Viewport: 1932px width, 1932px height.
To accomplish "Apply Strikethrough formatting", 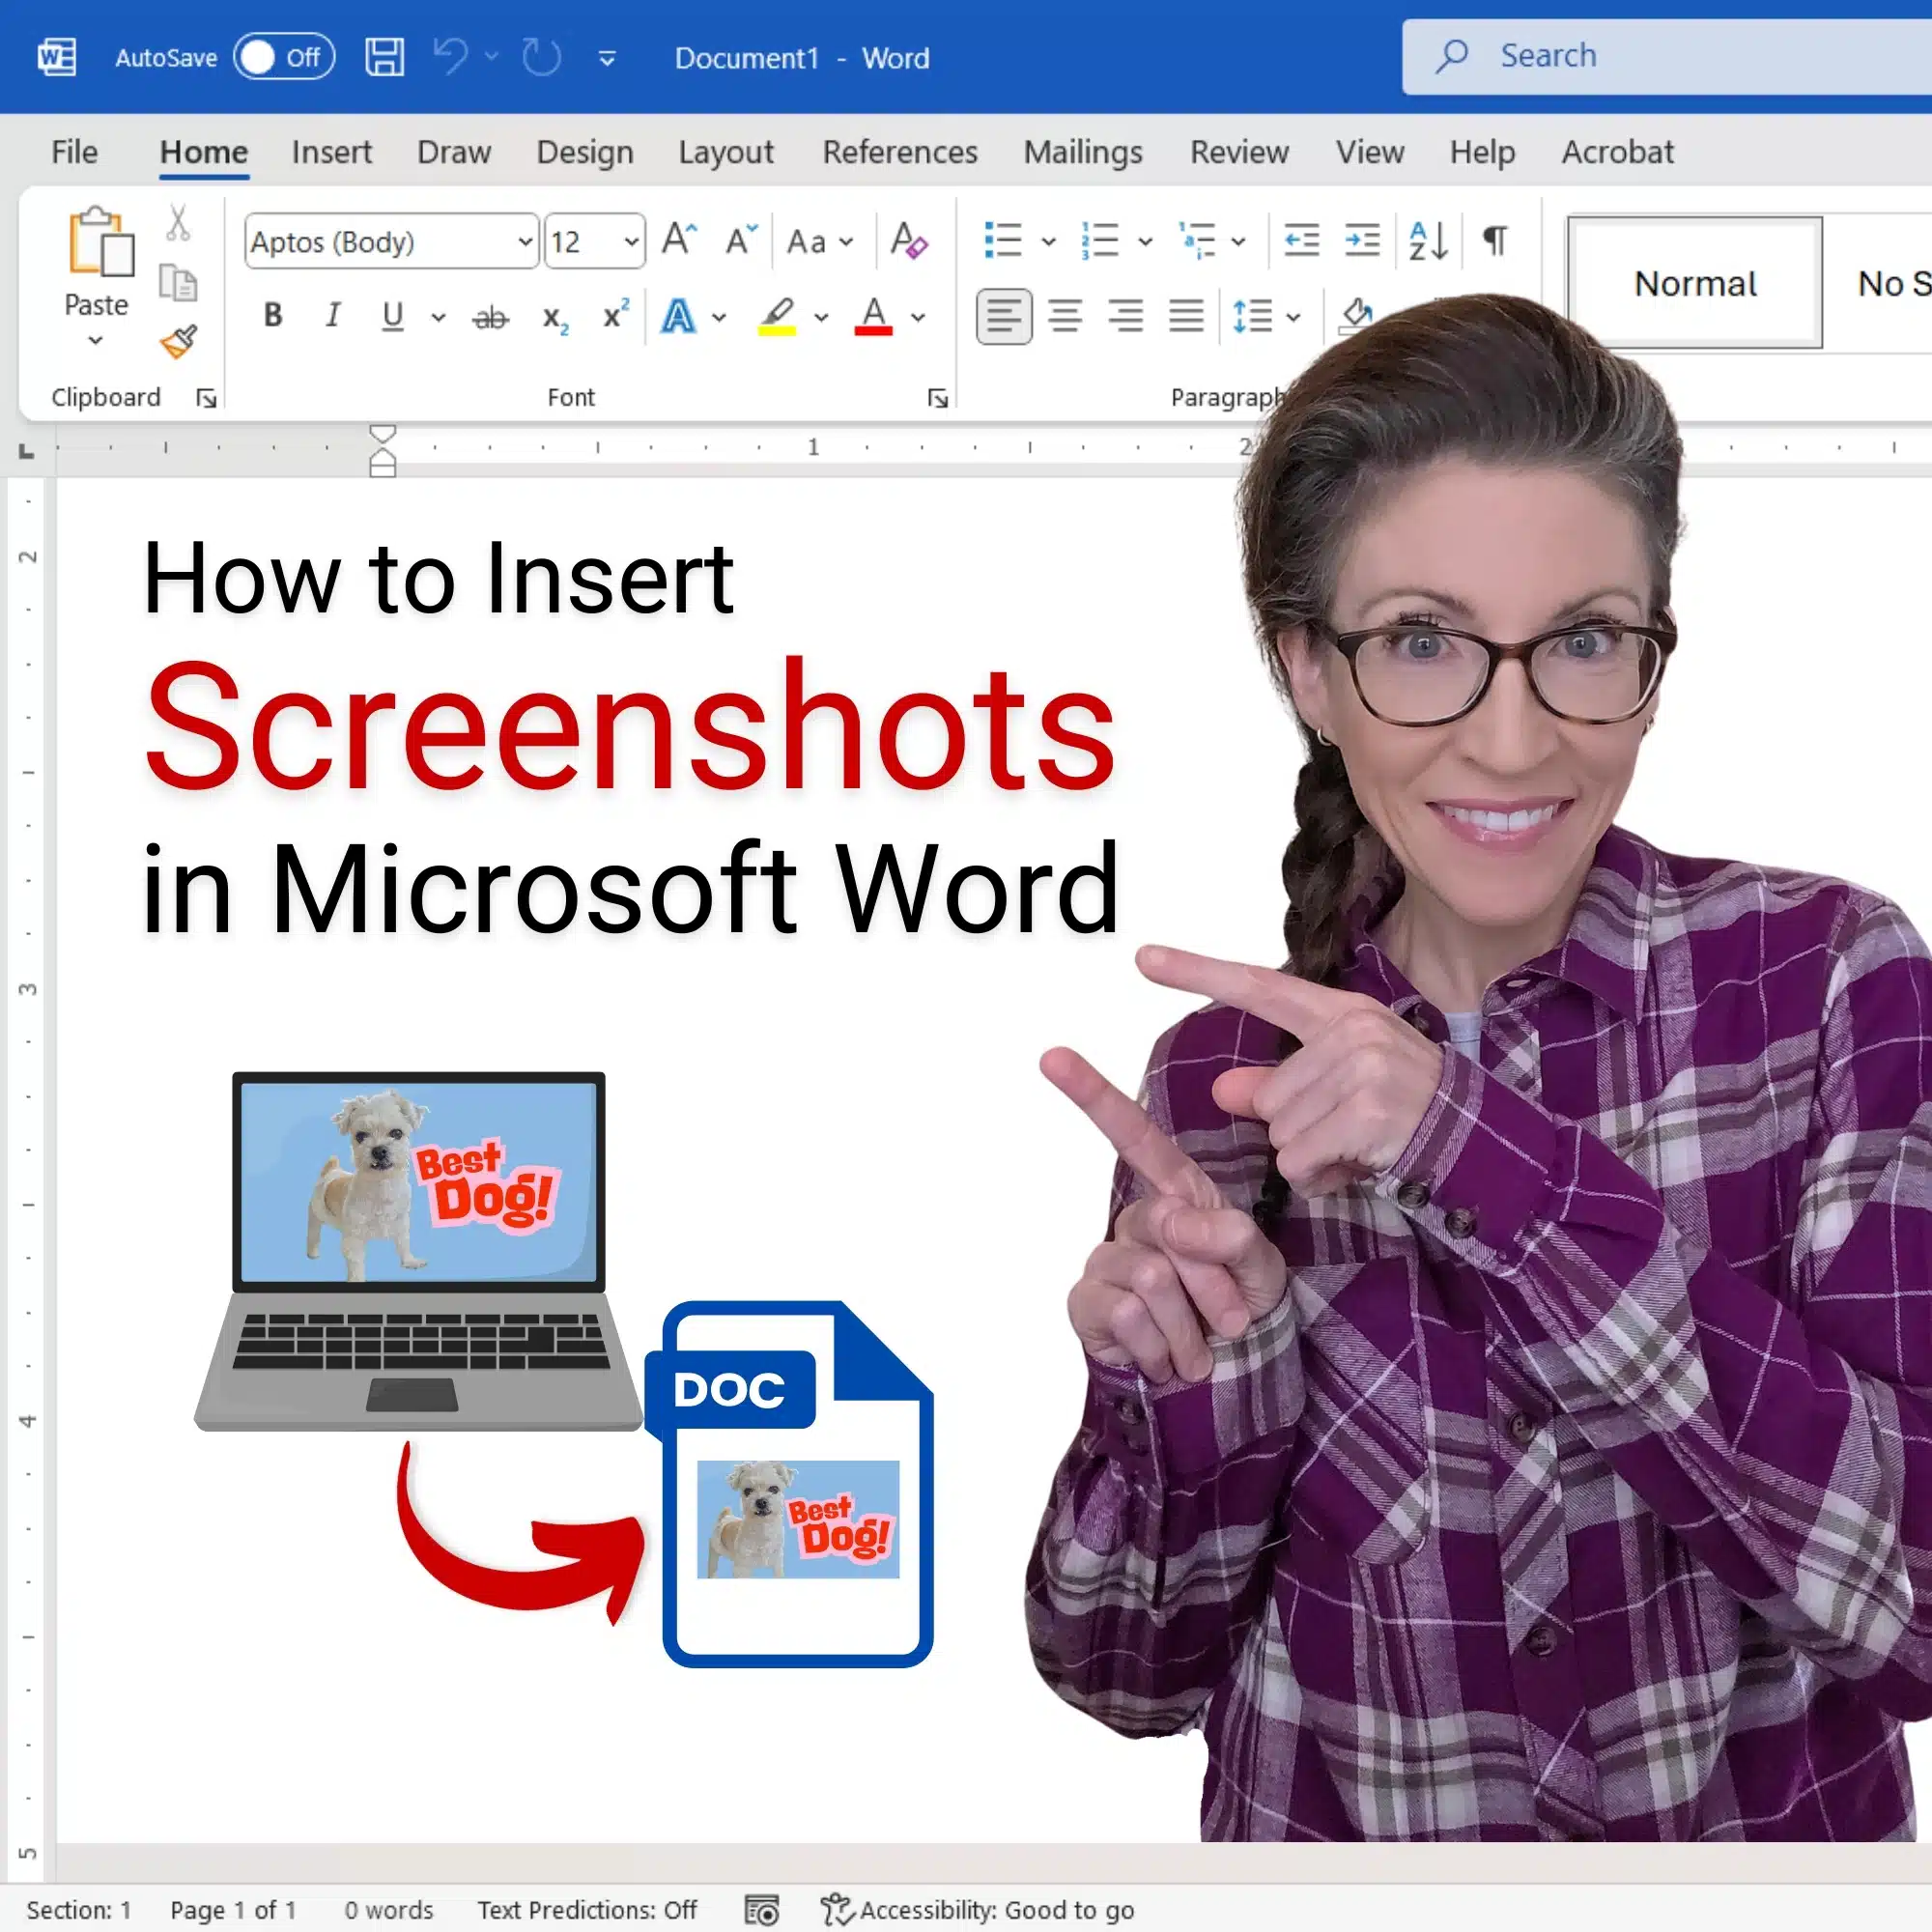I will (490, 318).
